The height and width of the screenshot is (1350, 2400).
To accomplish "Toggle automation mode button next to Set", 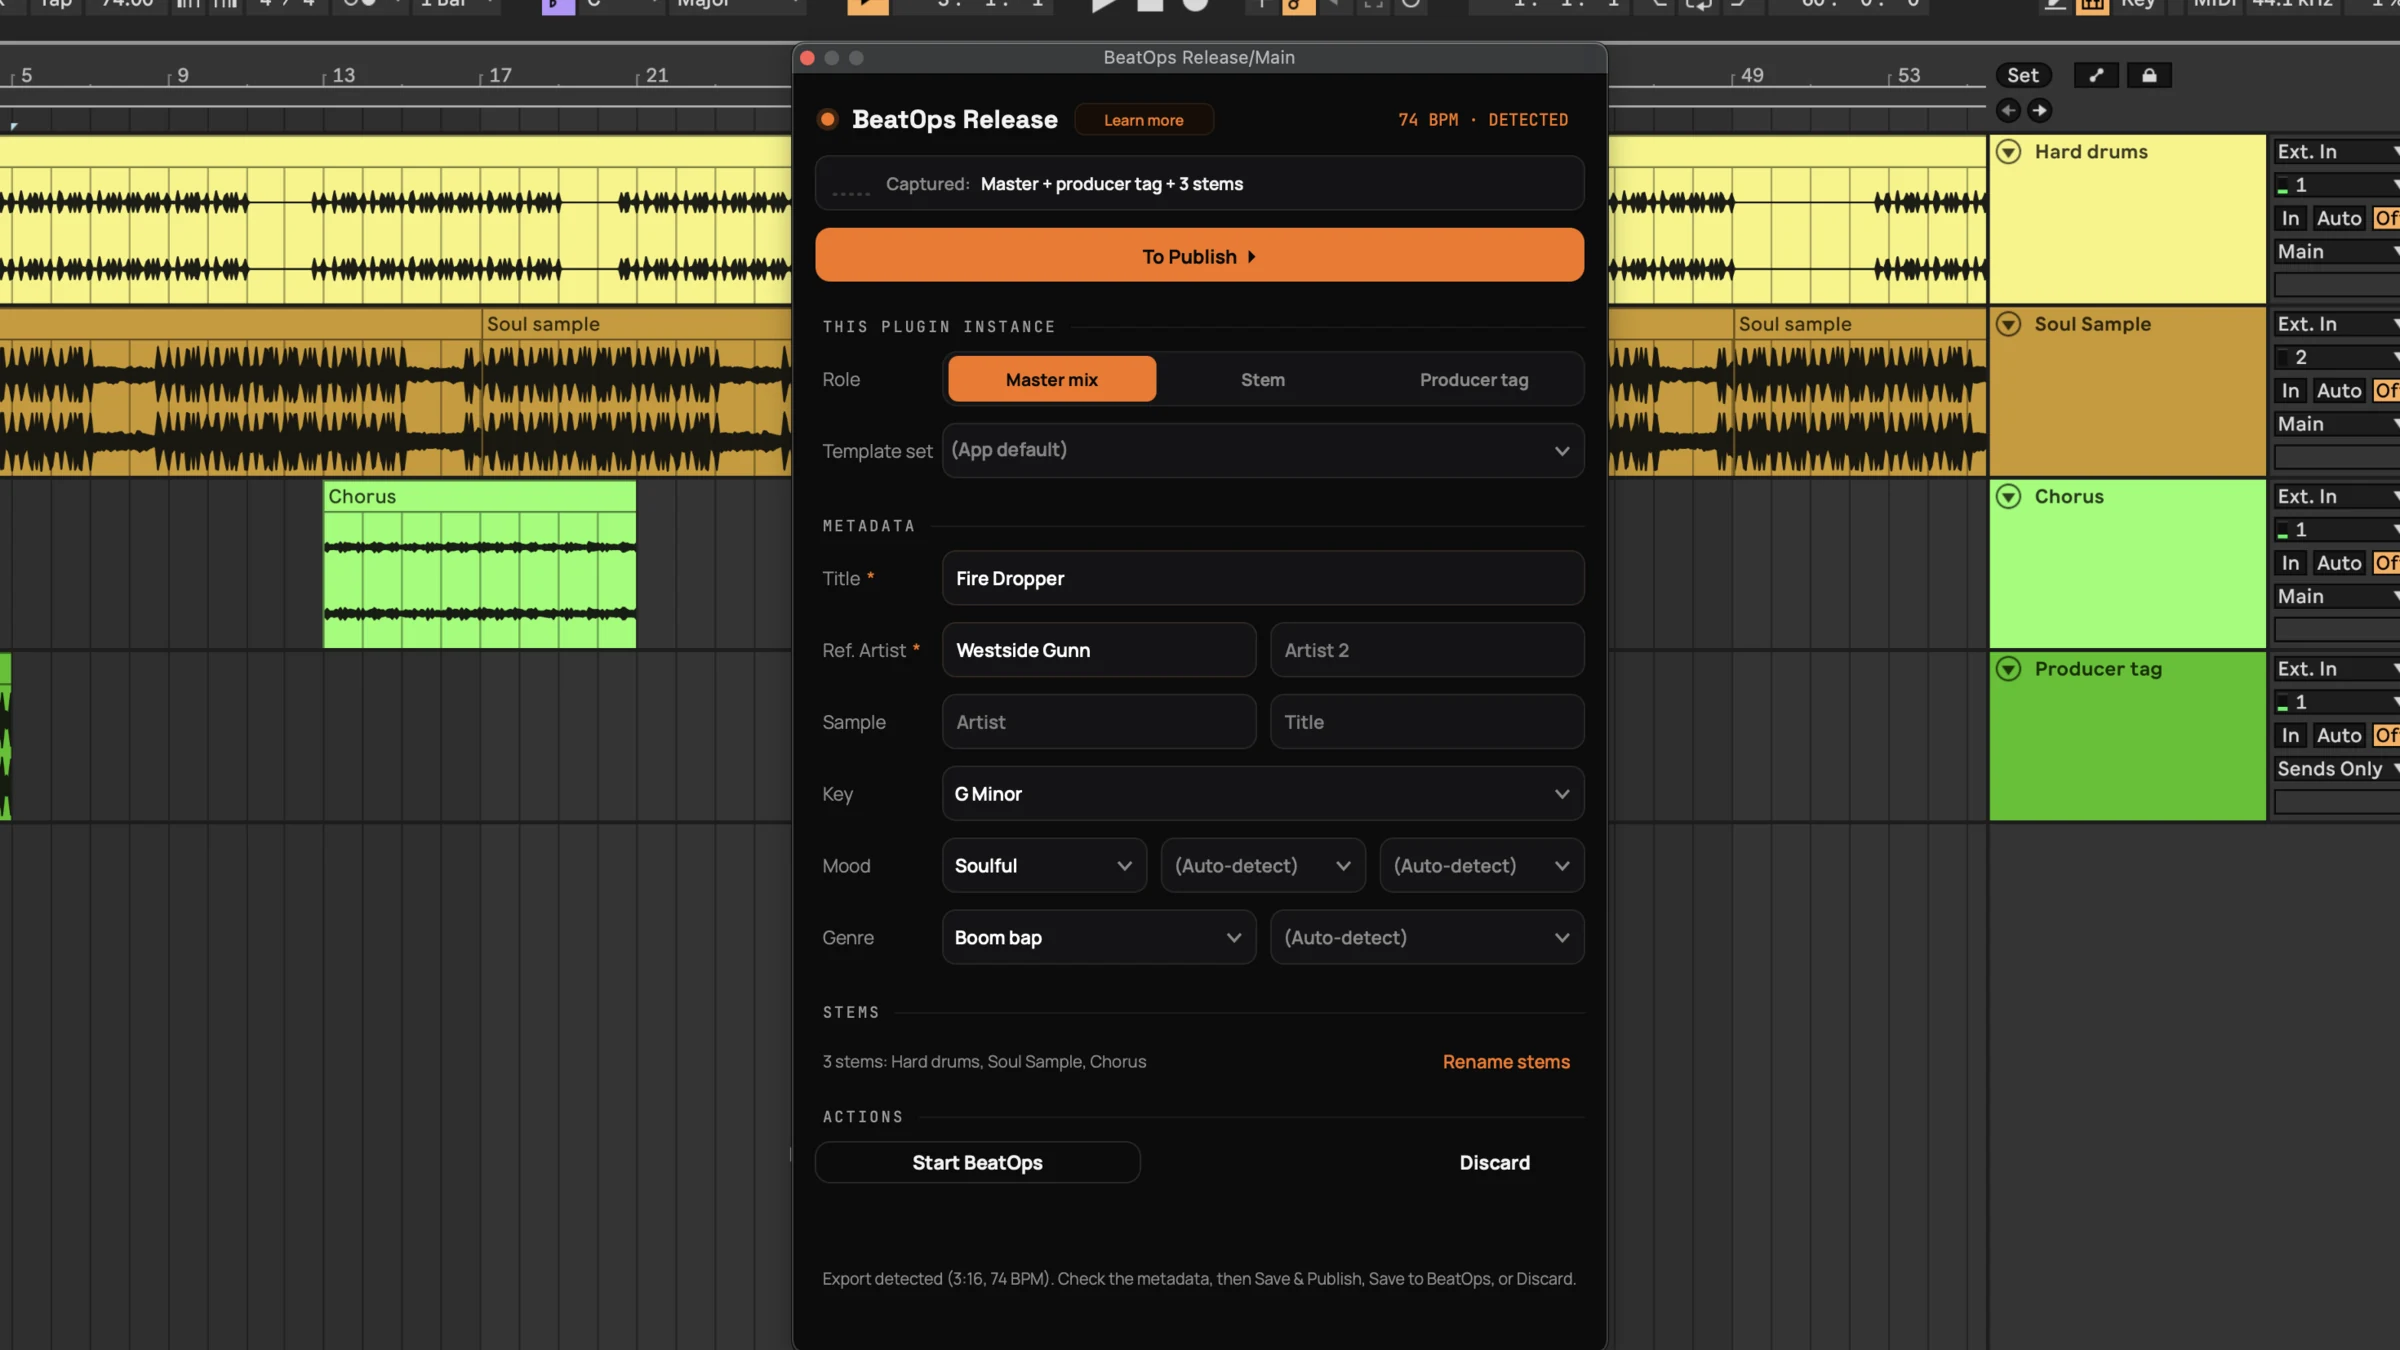I will (2096, 75).
